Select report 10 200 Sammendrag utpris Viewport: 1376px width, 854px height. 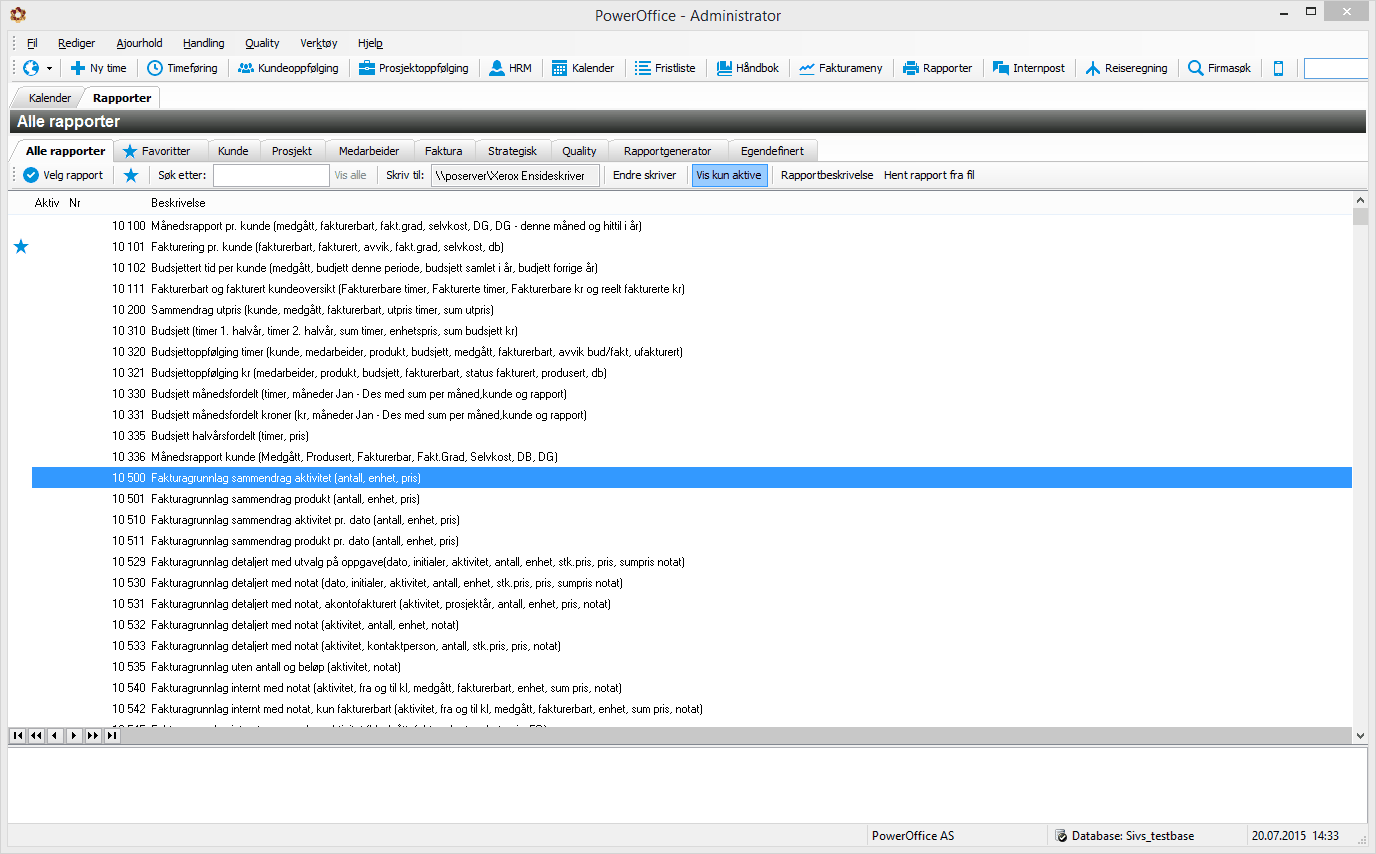pos(692,310)
